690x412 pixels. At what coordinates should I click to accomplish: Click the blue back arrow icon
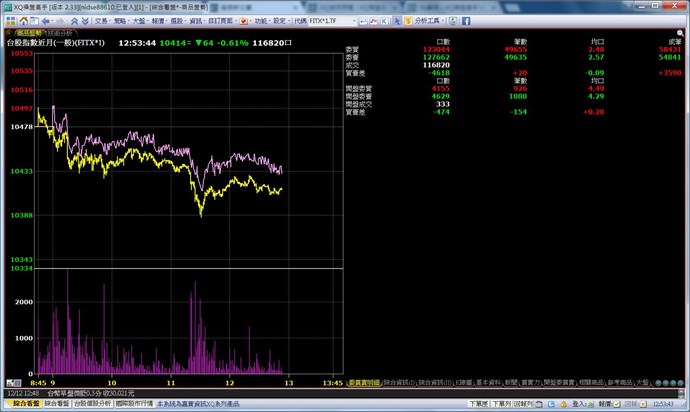[45, 21]
